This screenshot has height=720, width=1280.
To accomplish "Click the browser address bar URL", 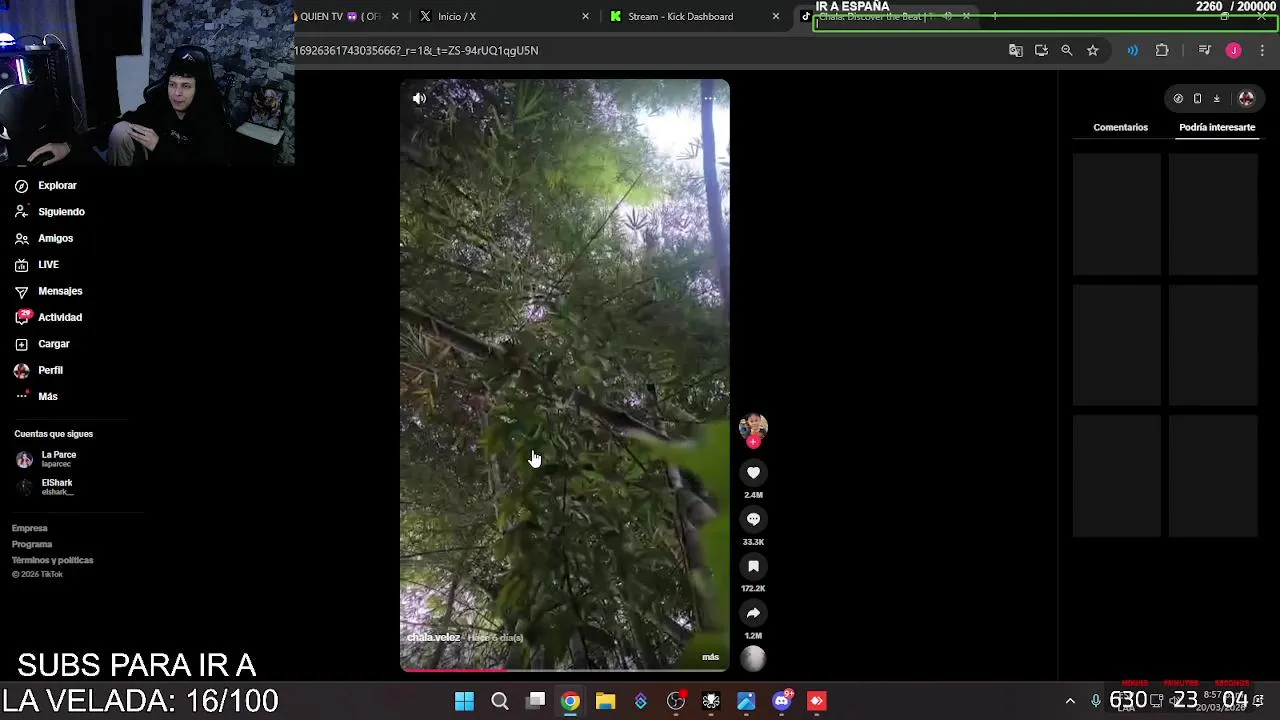I will pyautogui.click(x=416, y=50).
